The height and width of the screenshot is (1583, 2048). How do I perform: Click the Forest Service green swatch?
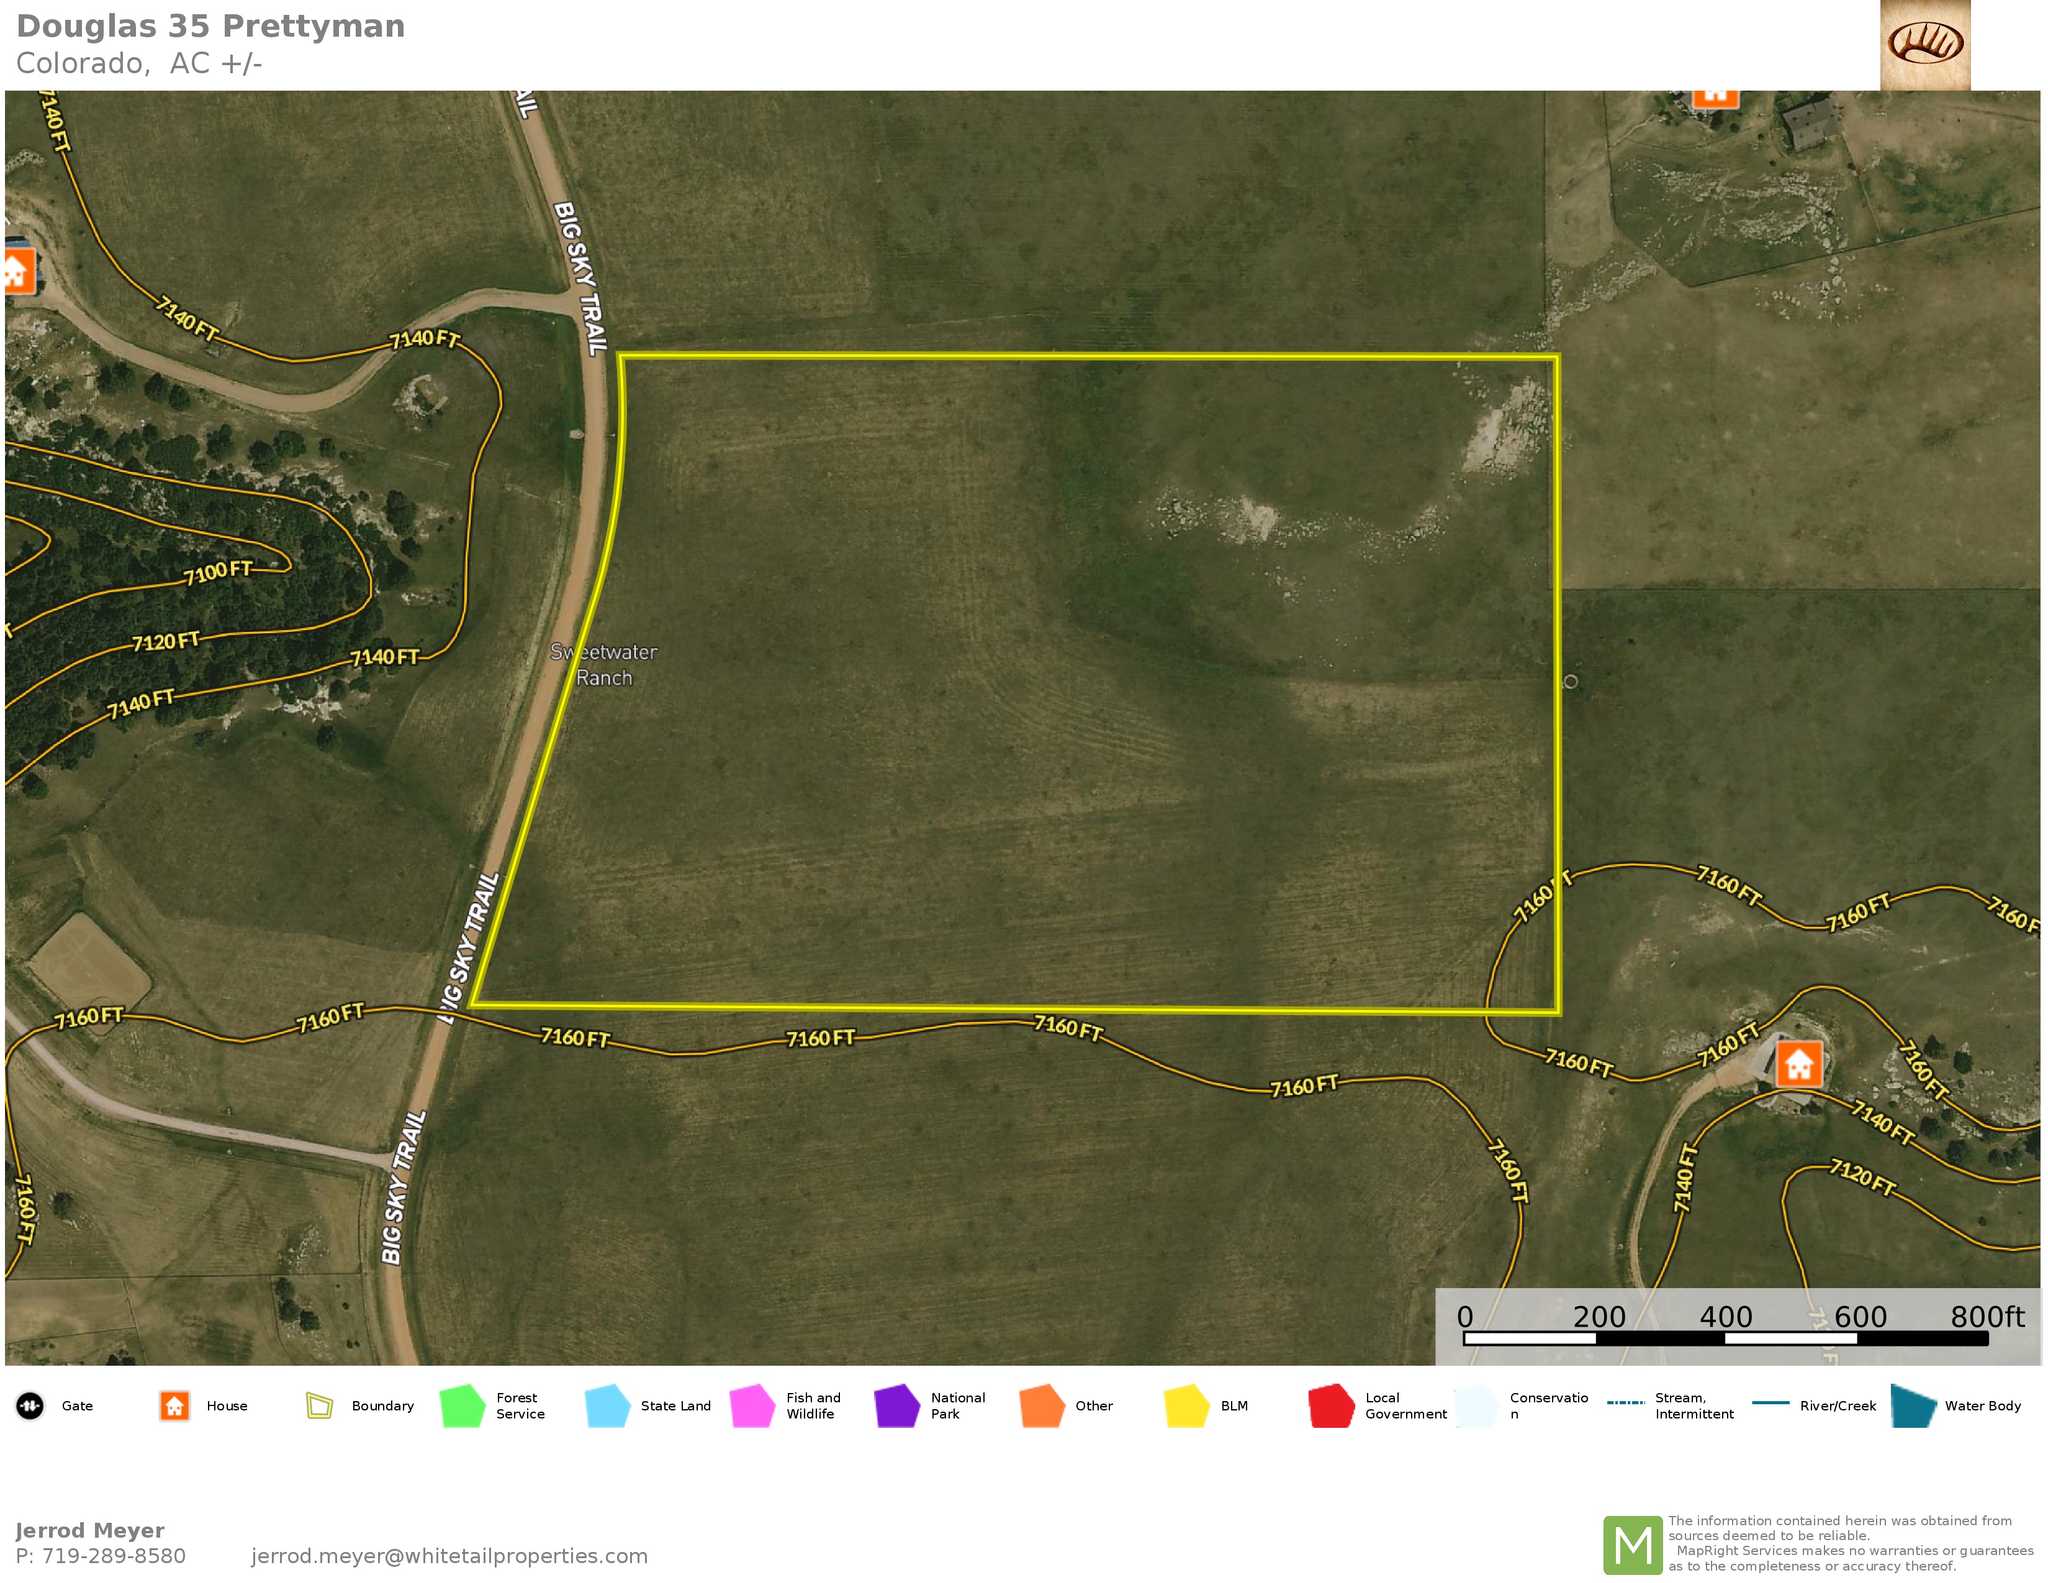(463, 1406)
